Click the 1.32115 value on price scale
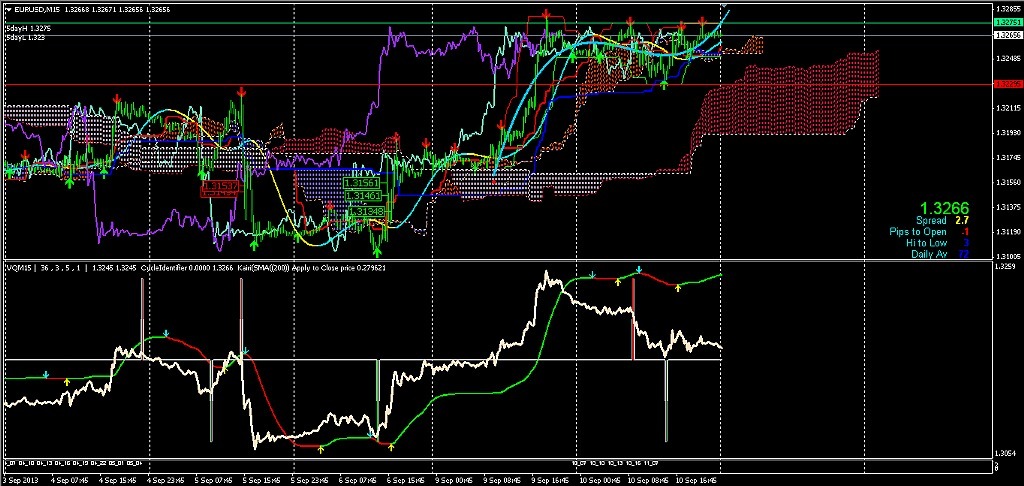This screenshot has width=1024, height=486. point(1007,108)
